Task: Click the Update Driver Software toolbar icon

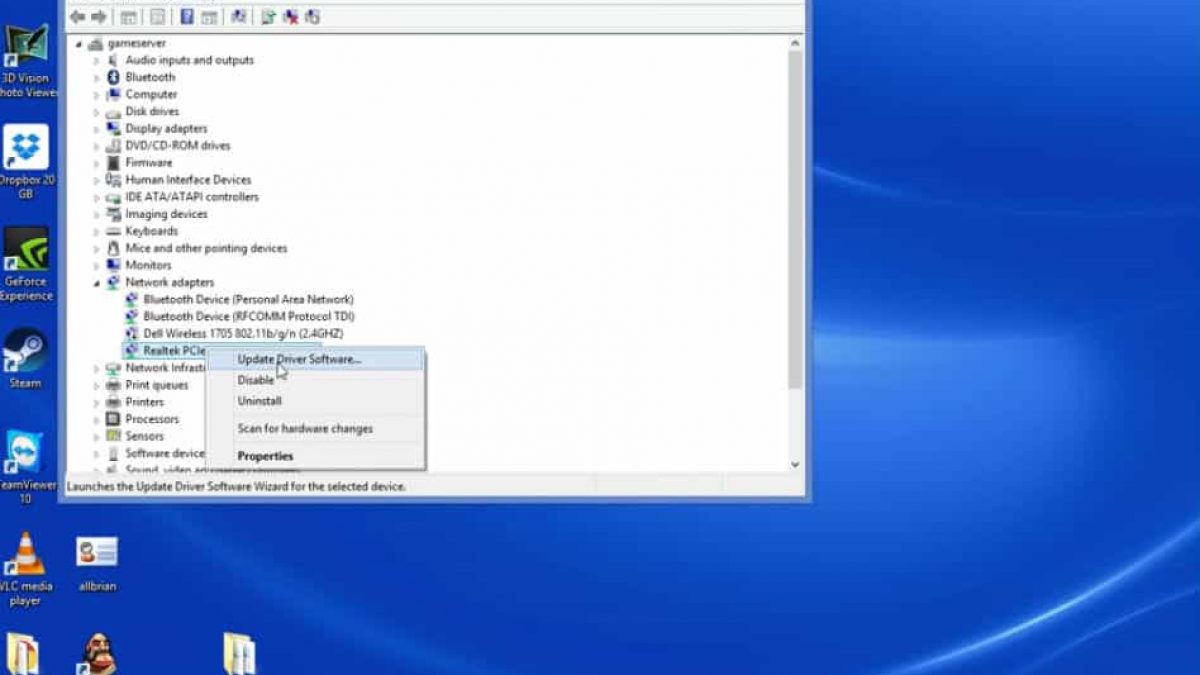Action: (269, 17)
